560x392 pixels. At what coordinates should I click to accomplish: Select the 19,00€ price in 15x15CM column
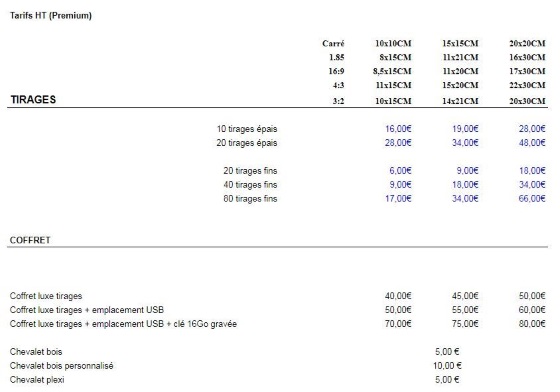click(465, 129)
